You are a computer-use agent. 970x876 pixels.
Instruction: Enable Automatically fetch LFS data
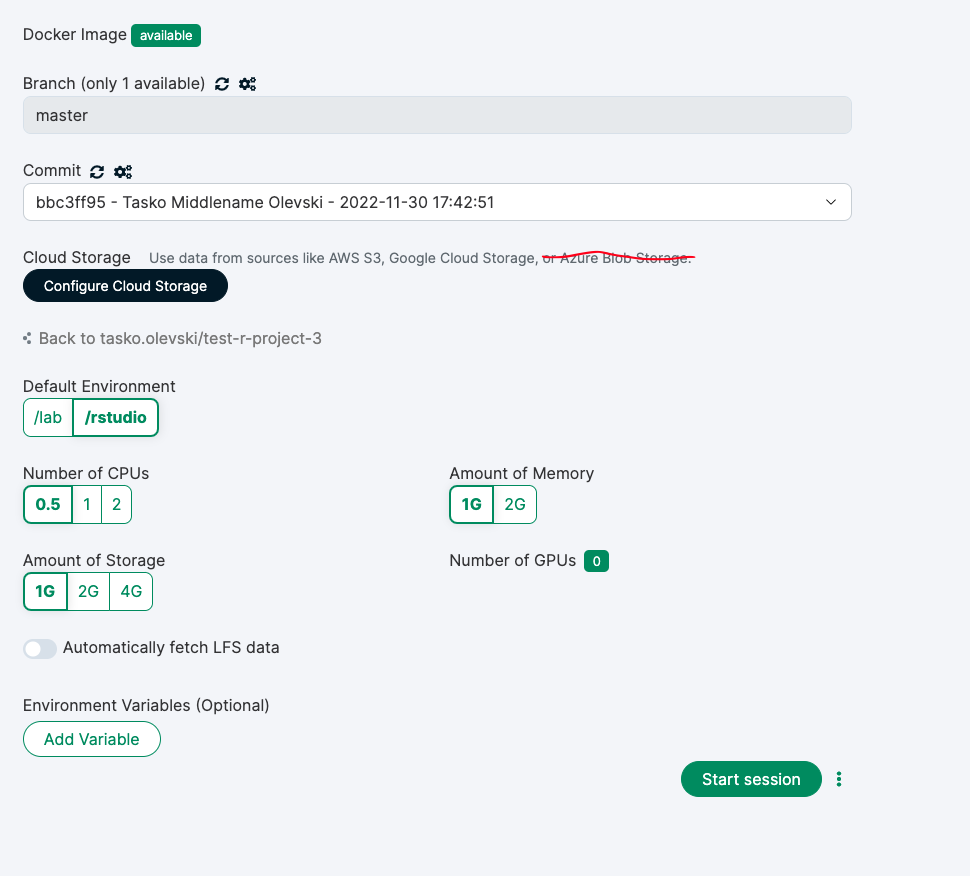[x=39, y=648]
